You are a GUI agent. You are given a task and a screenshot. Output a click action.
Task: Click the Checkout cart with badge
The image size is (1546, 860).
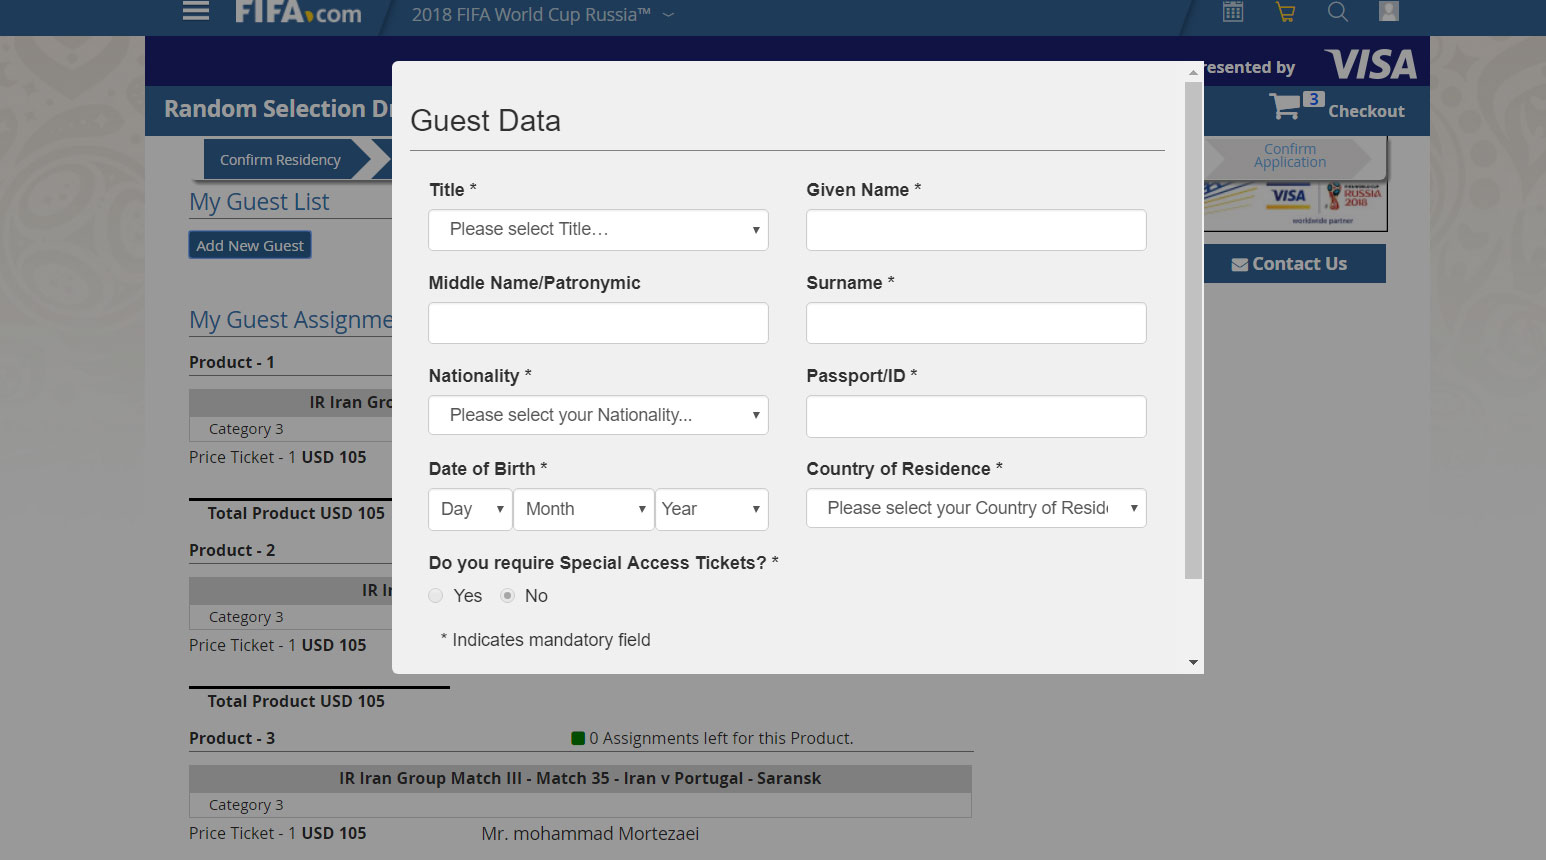point(1337,108)
